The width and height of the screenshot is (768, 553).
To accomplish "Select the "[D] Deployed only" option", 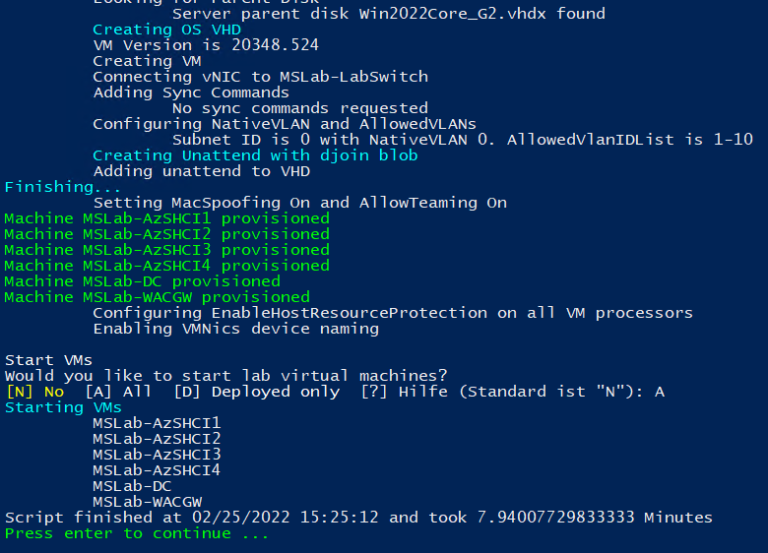I will (x=256, y=392).
